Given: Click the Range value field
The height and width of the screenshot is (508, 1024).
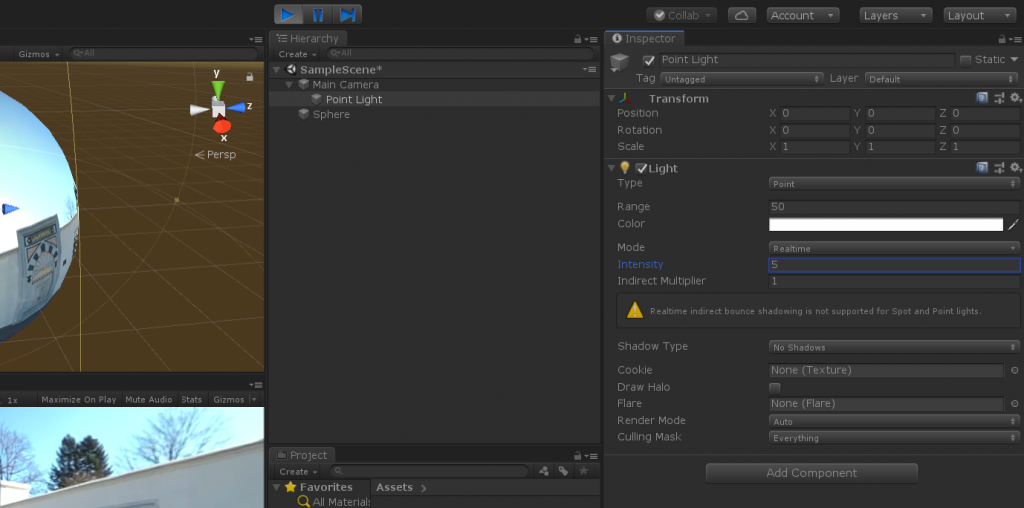Looking at the screenshot, I should tap(894, 206).
